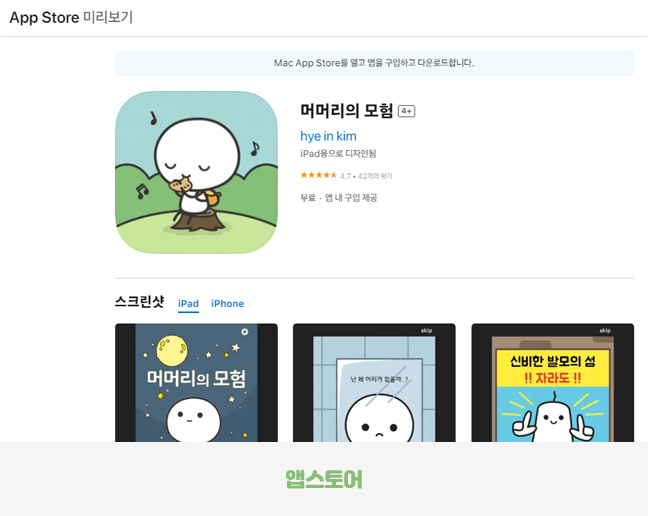
Task: Switch to the iPad screenshots tab
Action: coord(188,304)
